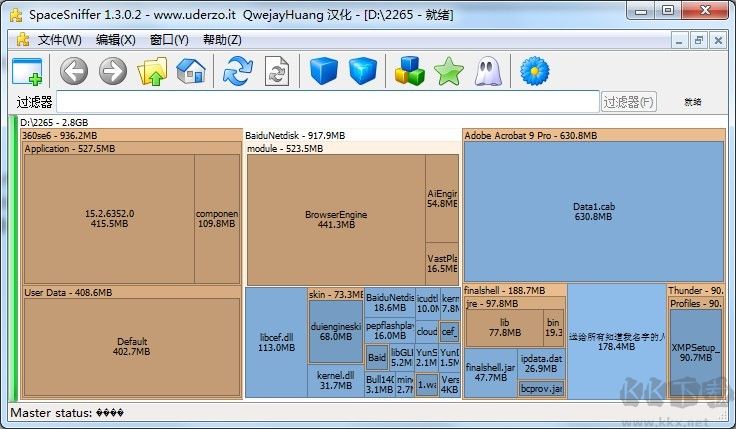This screenshot has height=429, width=736.
Task: Click the BaiduNetdisk - 917.9MB header
Action: pos(352,136)
